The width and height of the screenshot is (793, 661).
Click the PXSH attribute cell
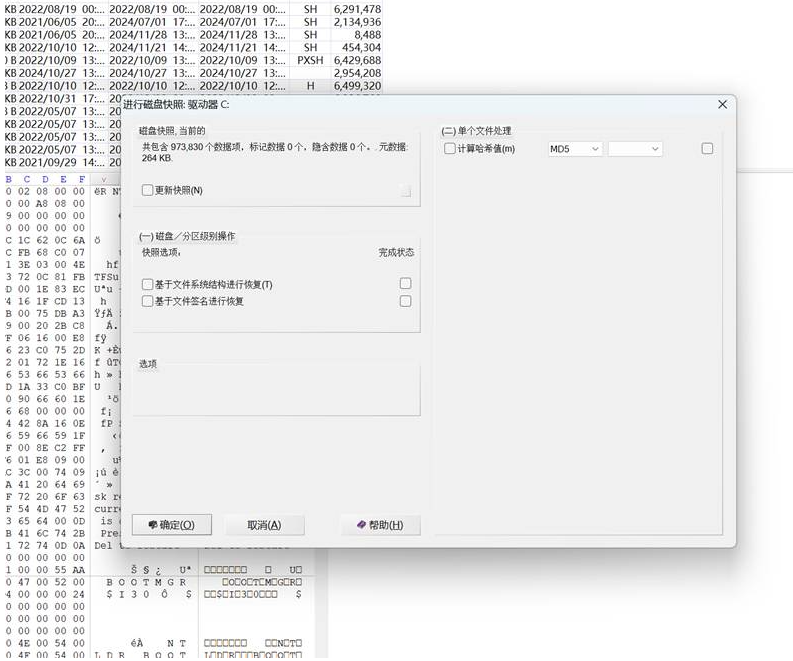click(310, 60)
